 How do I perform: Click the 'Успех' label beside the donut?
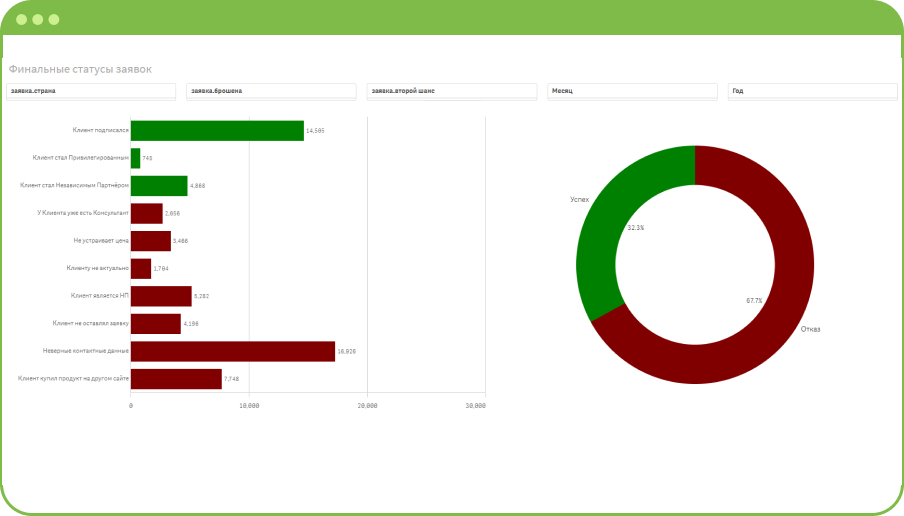580,200
